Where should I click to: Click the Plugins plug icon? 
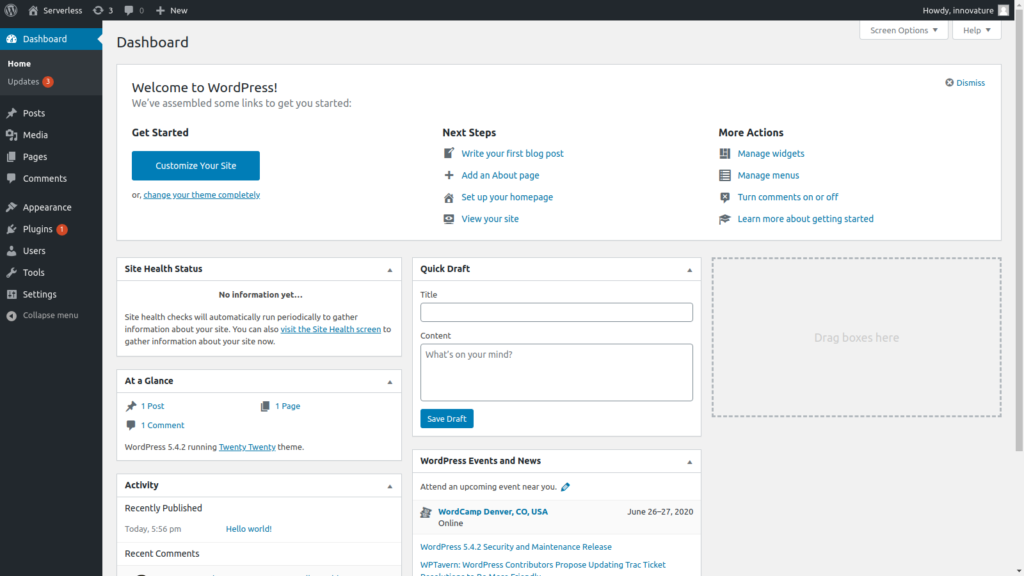click(12, 229)
